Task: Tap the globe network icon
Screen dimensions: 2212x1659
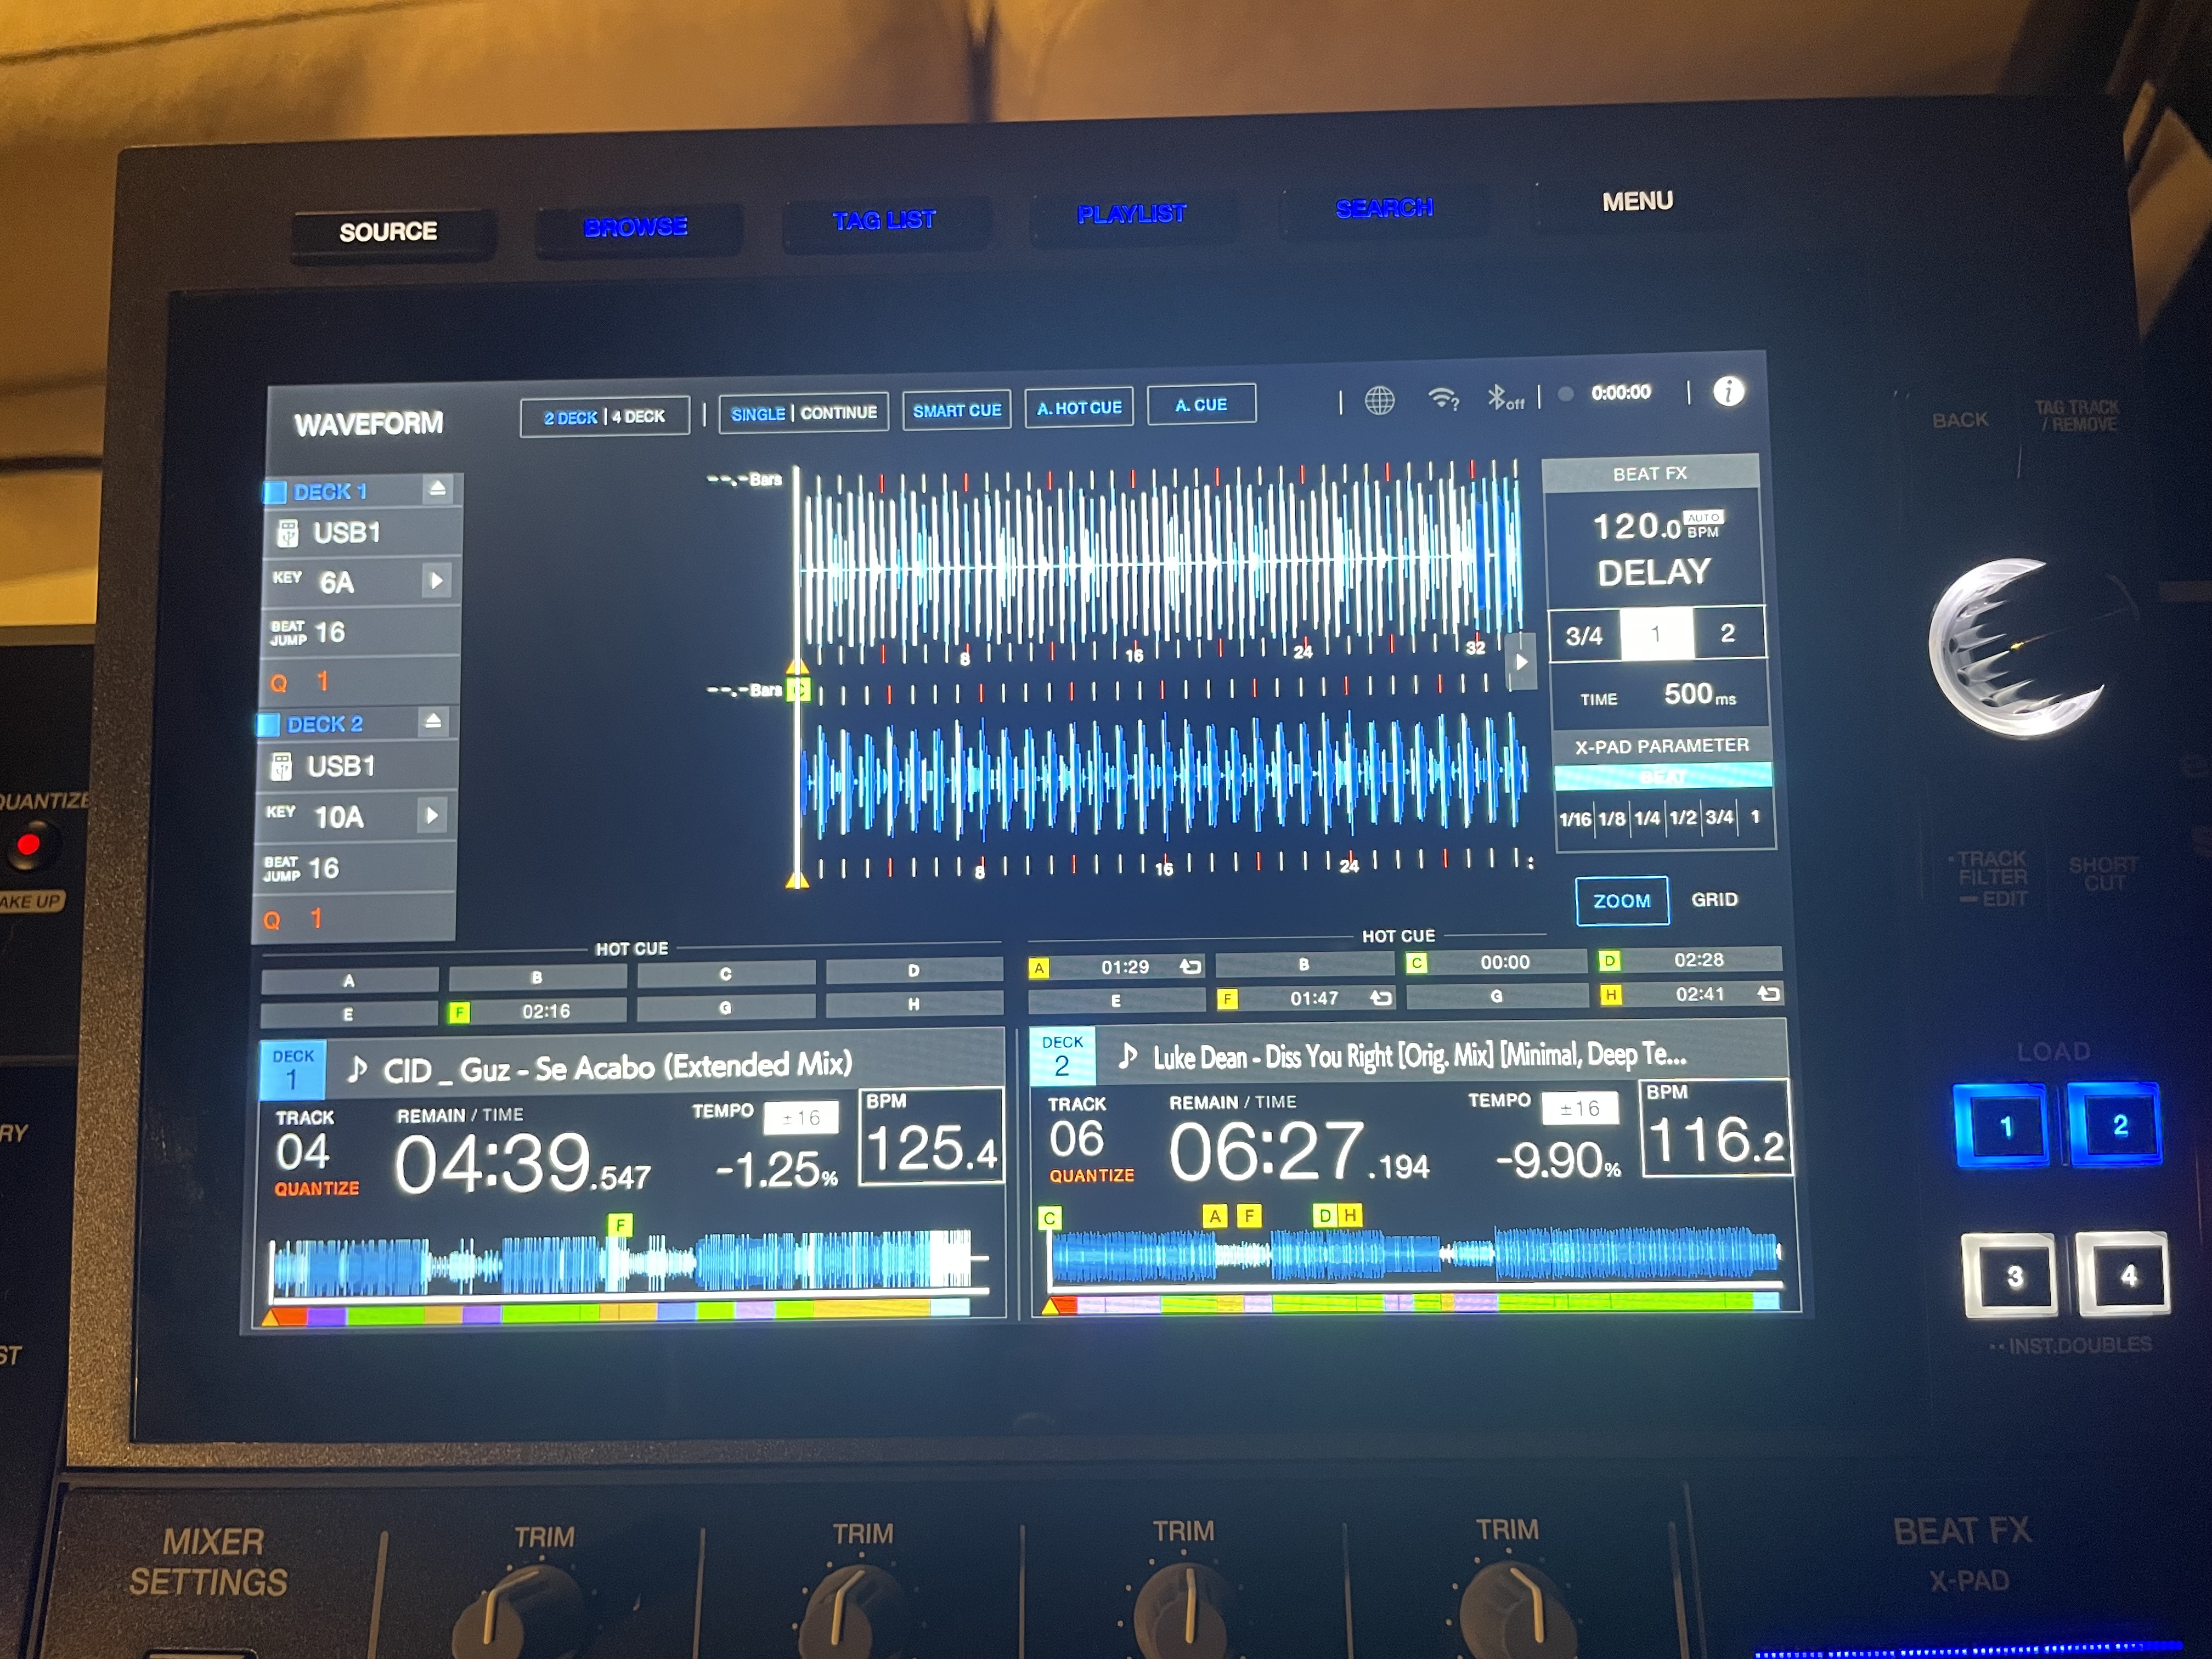Action: [x=1380, y=401]
